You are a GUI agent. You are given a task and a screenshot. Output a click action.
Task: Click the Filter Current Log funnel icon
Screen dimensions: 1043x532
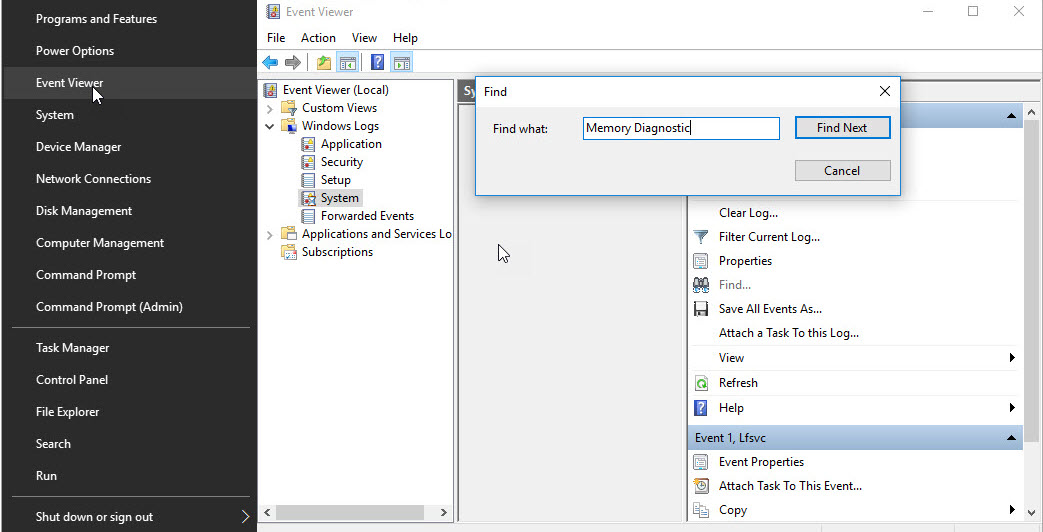point(701,237)
